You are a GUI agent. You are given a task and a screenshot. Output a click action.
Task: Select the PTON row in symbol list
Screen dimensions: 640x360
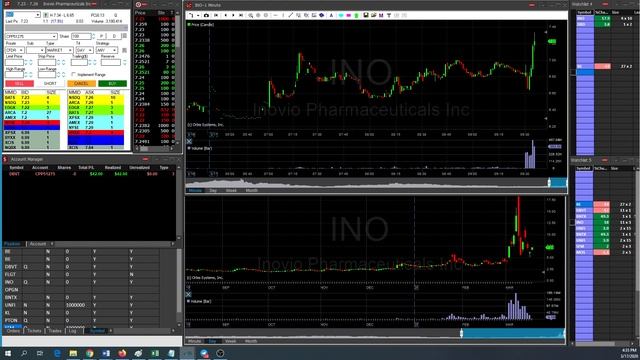click(x=82, y=320)
